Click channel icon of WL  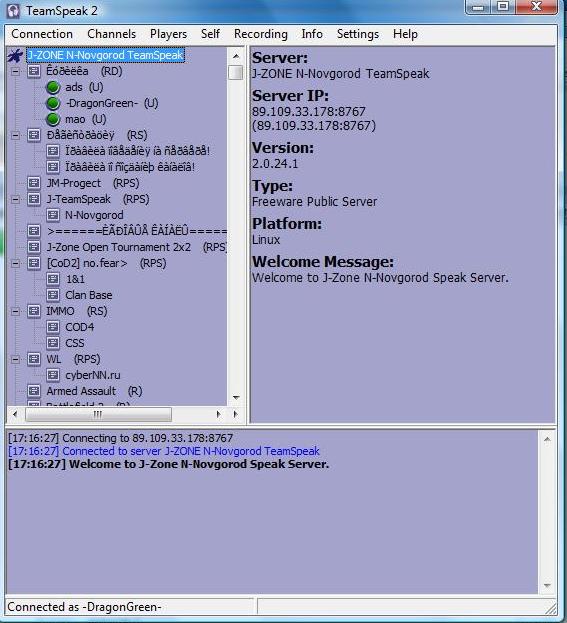click(x=34, y=359)
